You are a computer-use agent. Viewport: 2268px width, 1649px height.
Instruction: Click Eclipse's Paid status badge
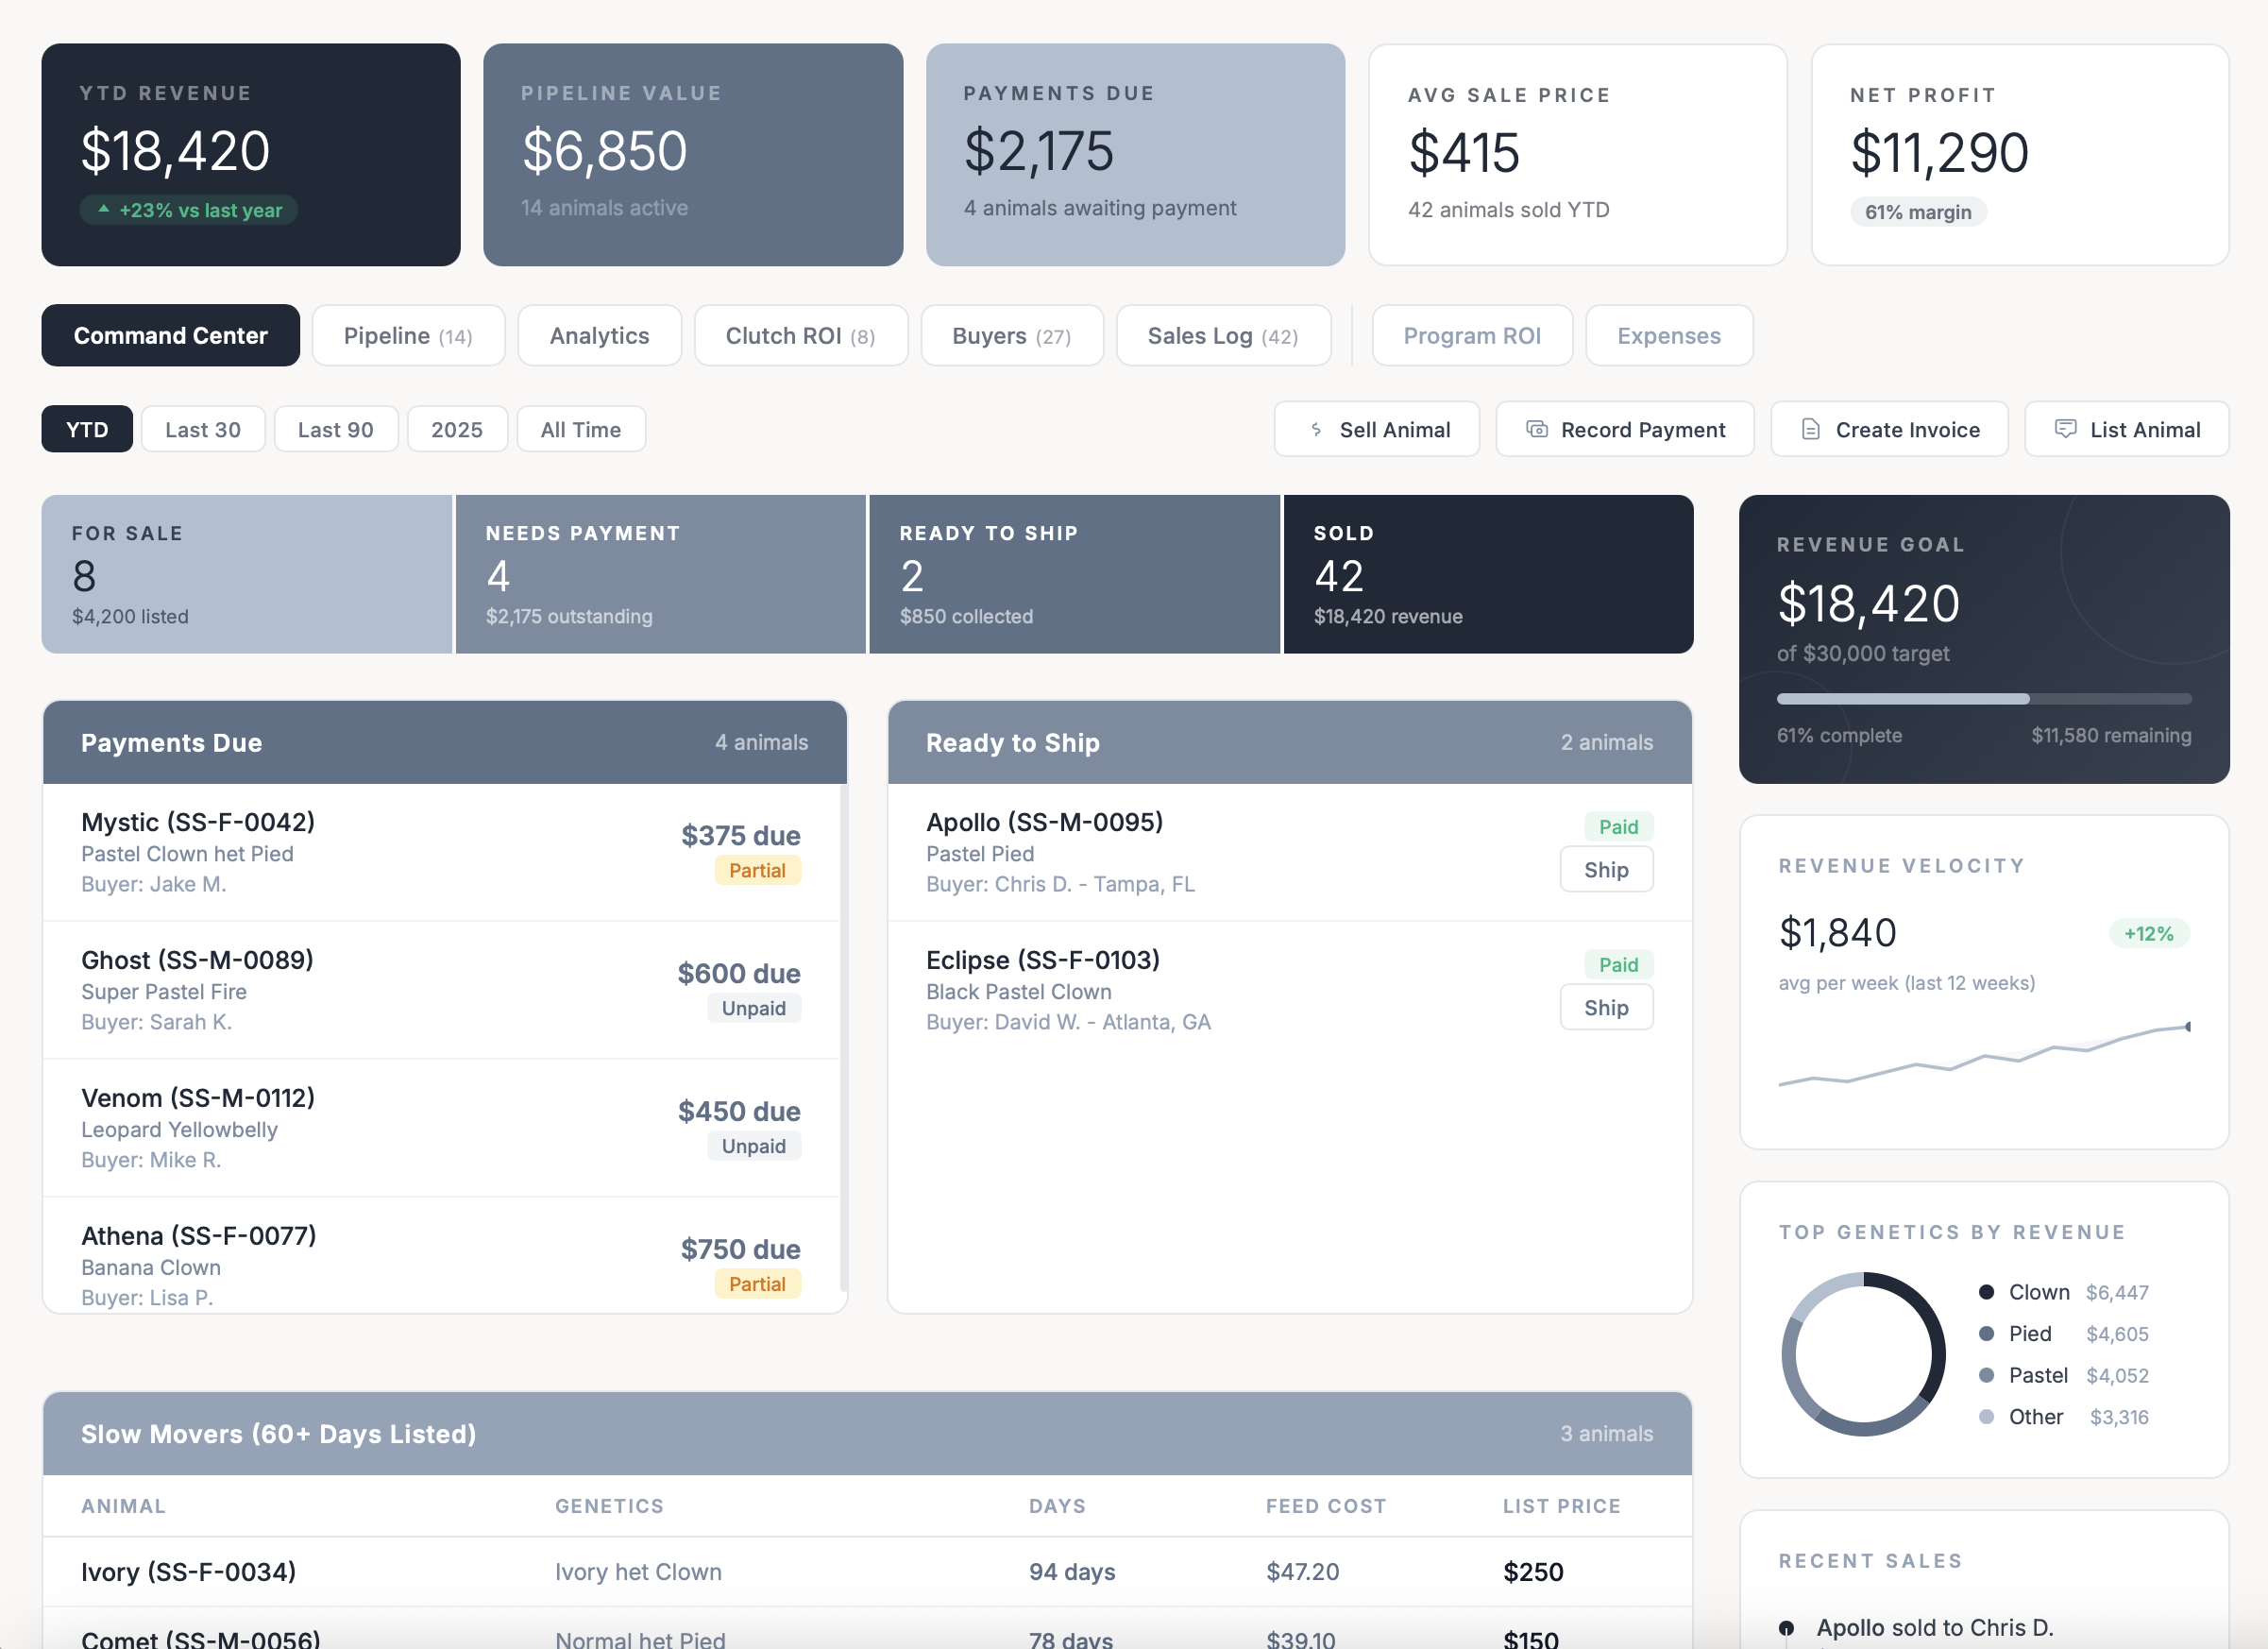[x=1618, y=964]
